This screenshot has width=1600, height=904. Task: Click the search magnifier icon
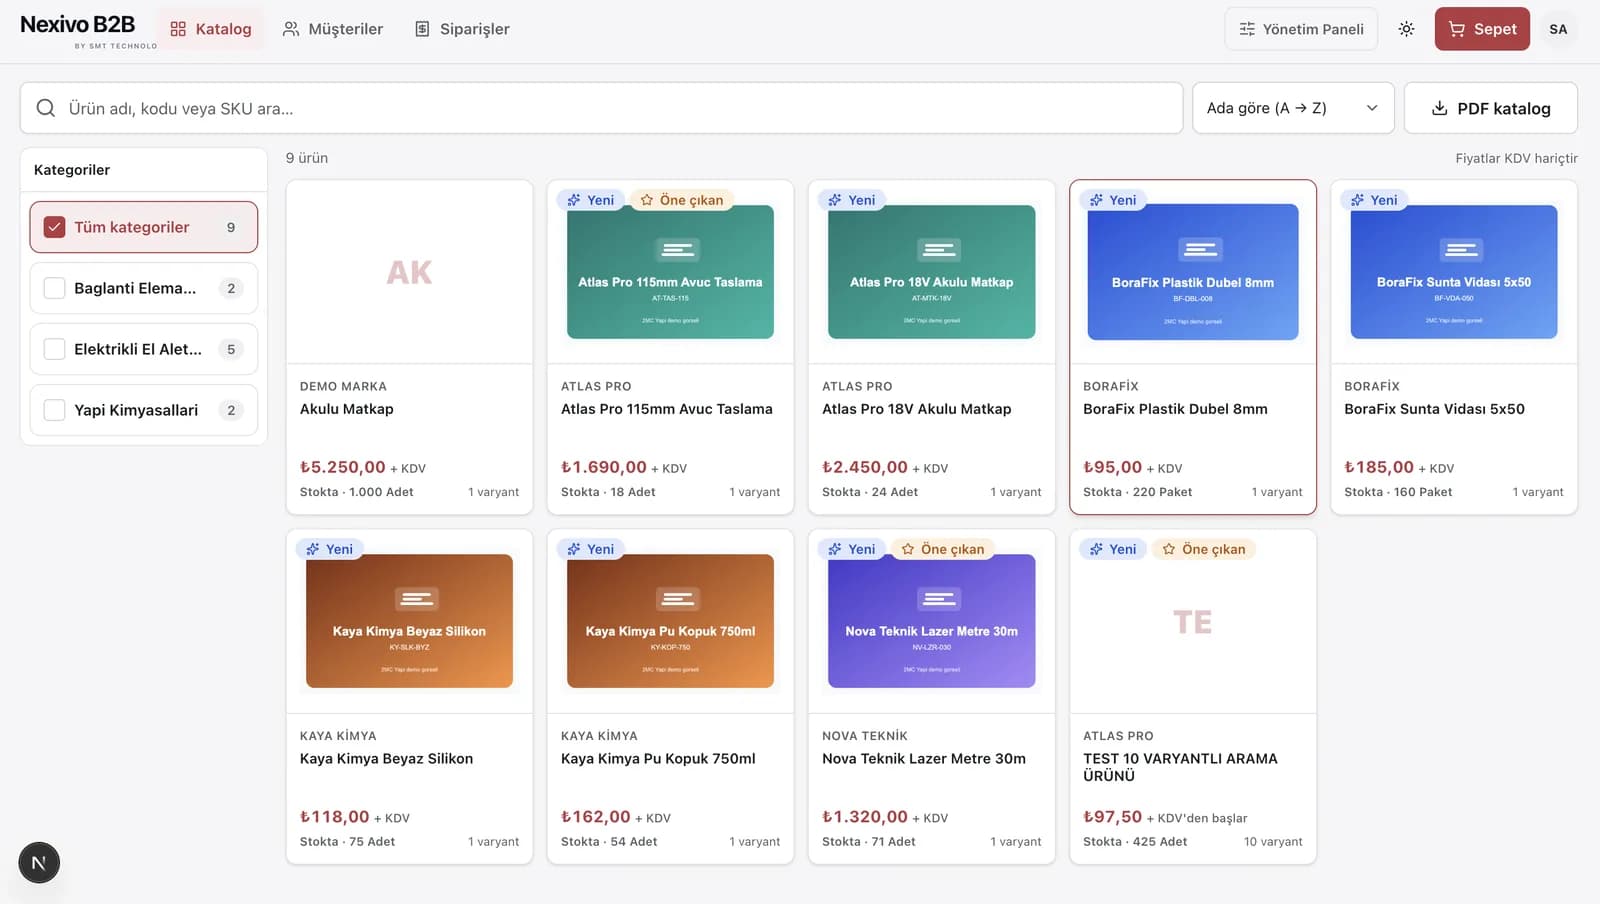tap(46, 108)
